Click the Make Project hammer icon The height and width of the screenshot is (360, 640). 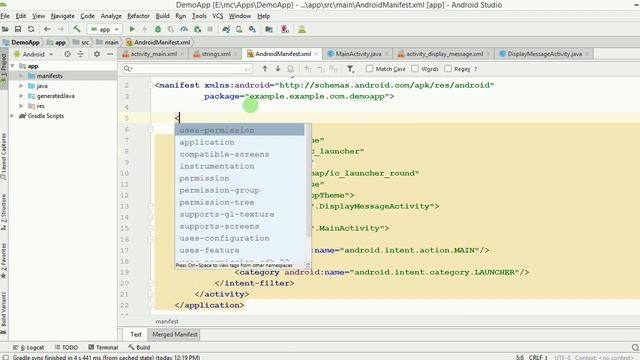tap(76, 29)
